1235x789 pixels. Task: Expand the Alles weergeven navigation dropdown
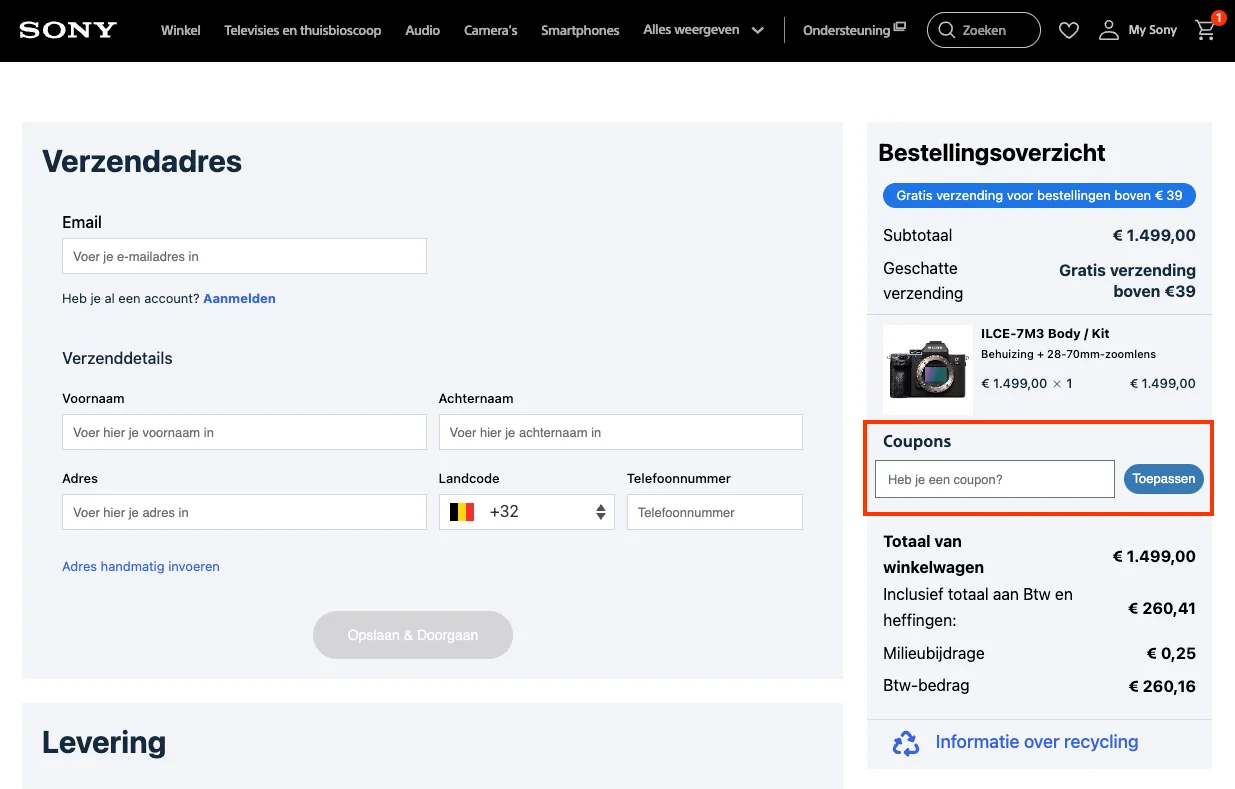coord(703,30)
